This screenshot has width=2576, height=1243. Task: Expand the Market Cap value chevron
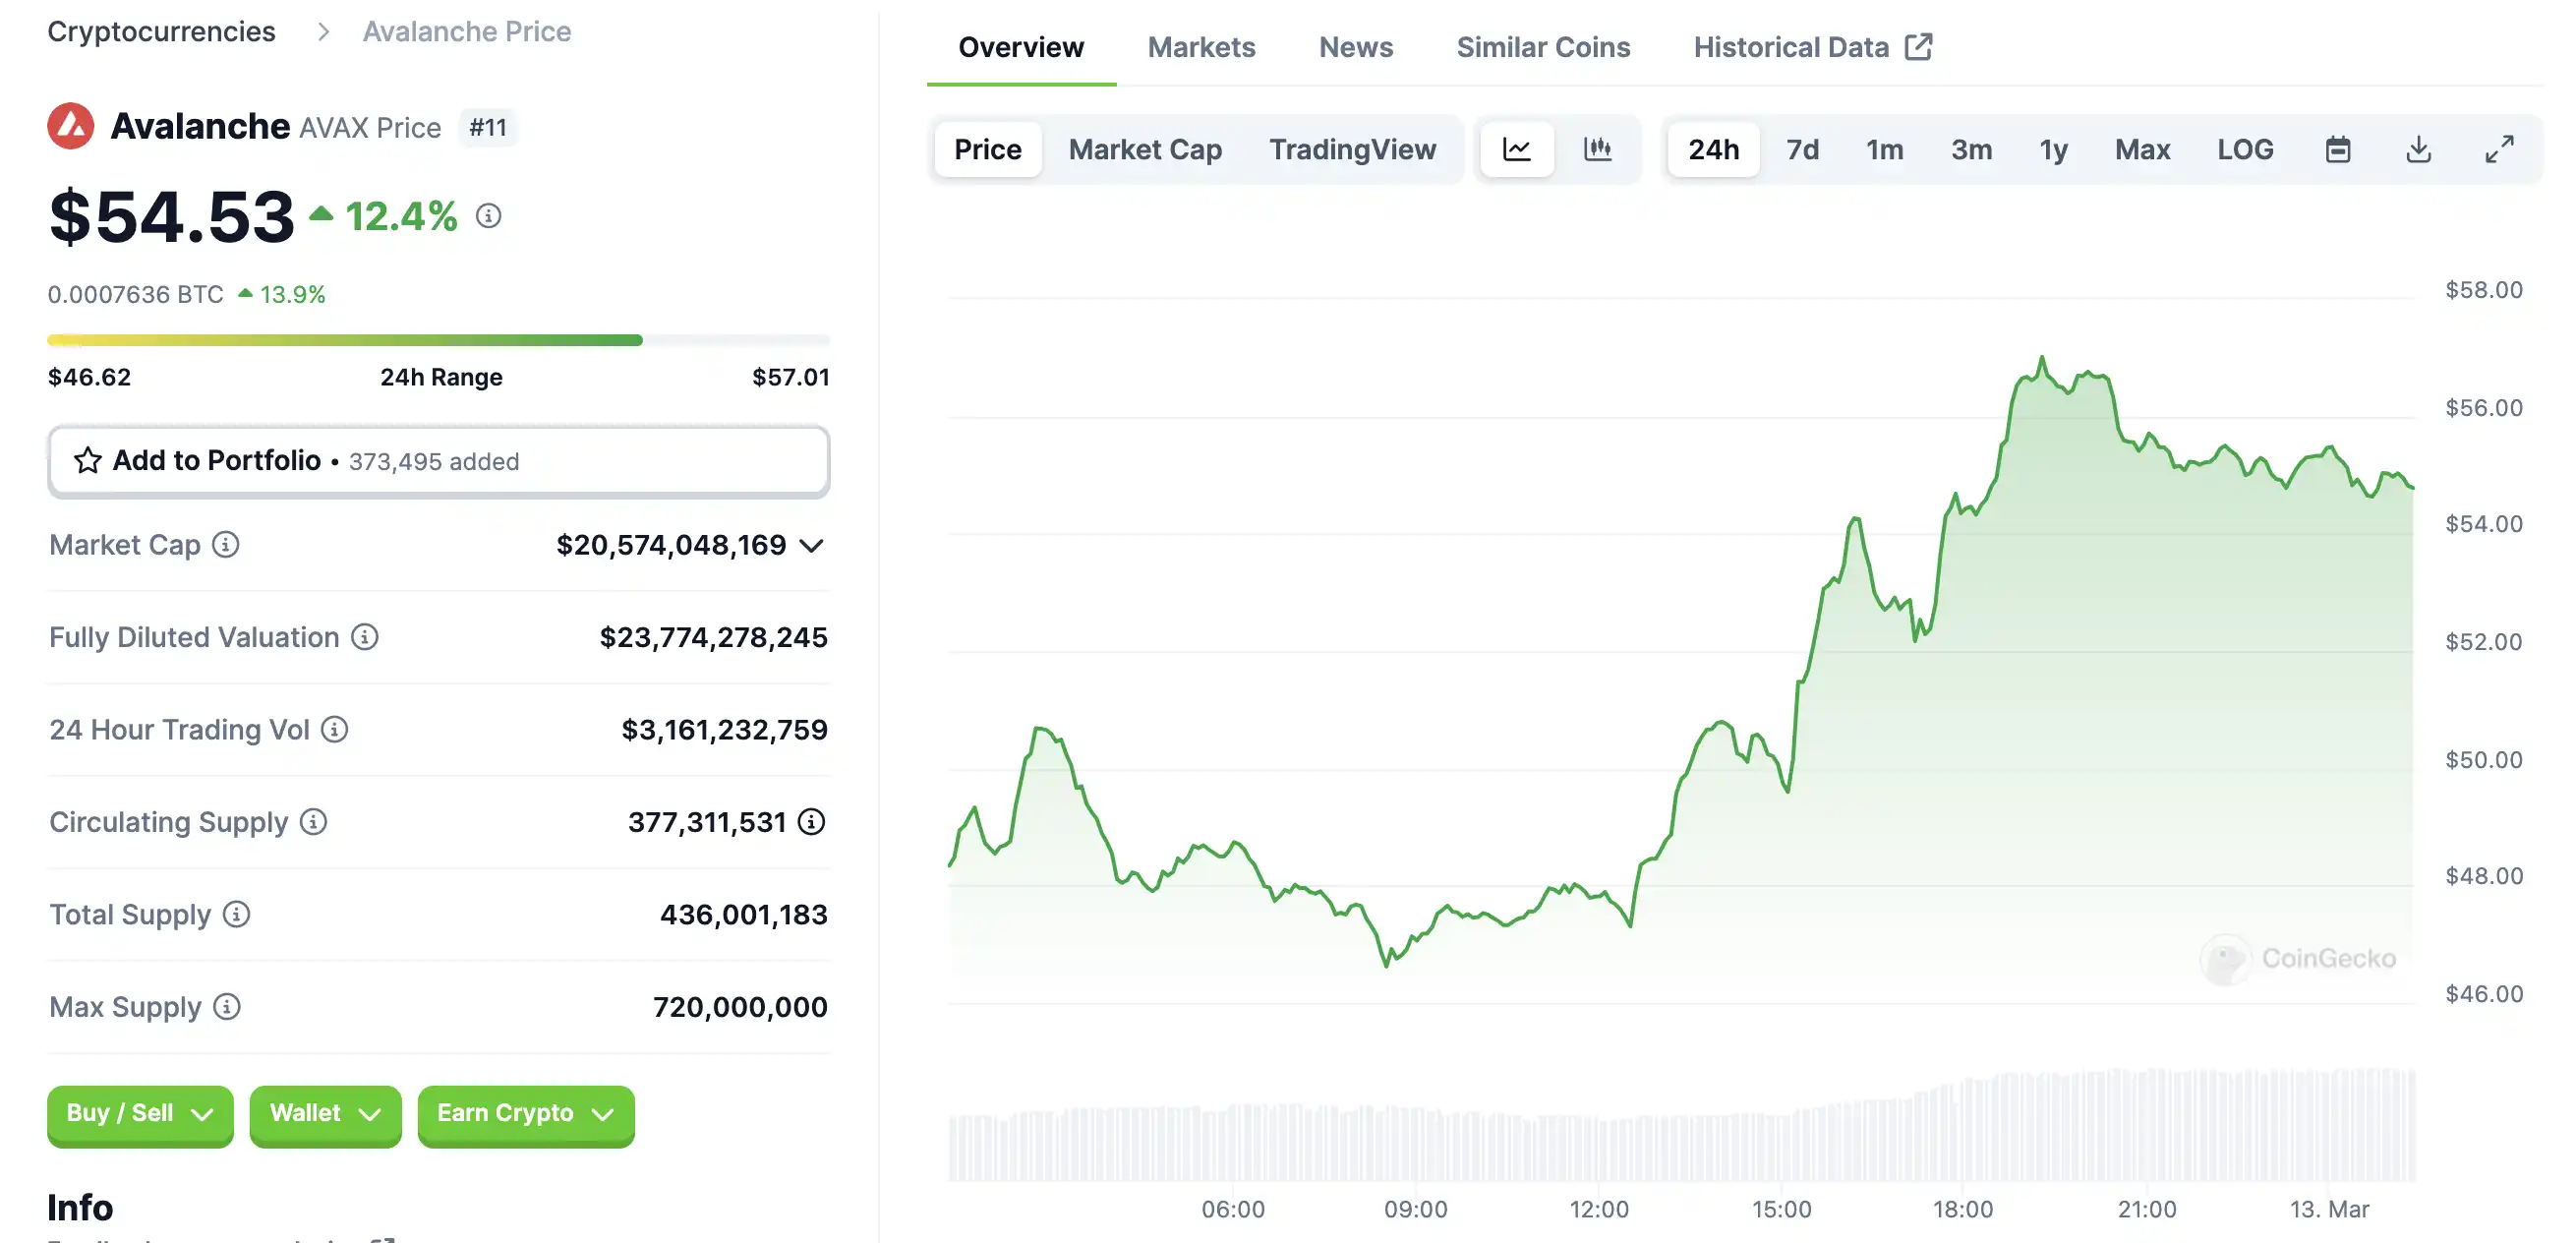click(x=812, y=546)
